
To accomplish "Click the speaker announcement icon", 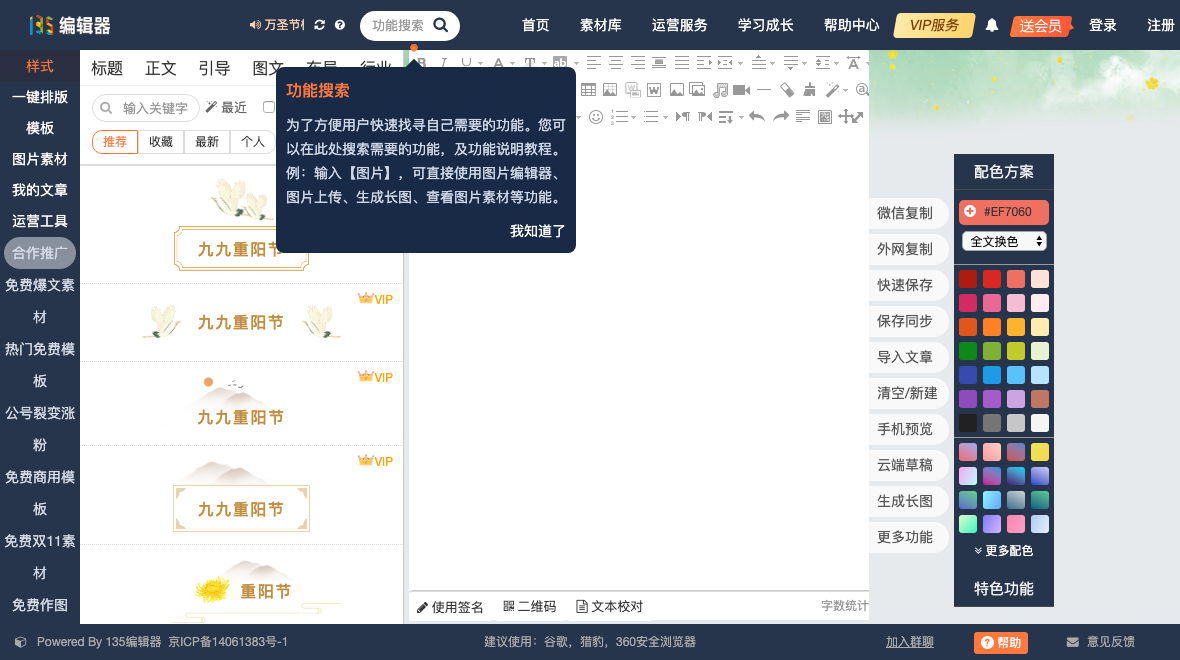I will [255, 25].
